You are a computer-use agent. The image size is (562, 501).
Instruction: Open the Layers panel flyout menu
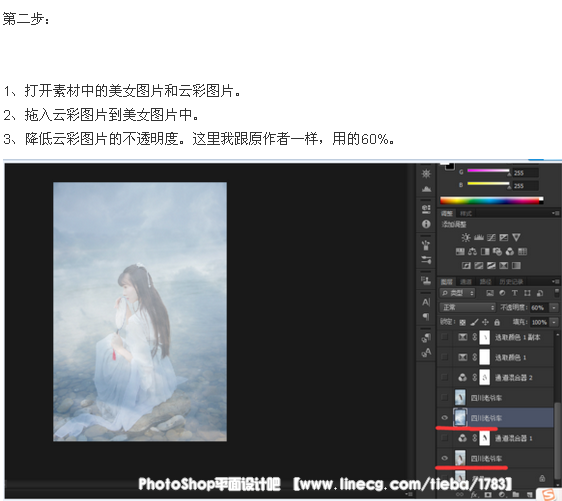[556, 281]
